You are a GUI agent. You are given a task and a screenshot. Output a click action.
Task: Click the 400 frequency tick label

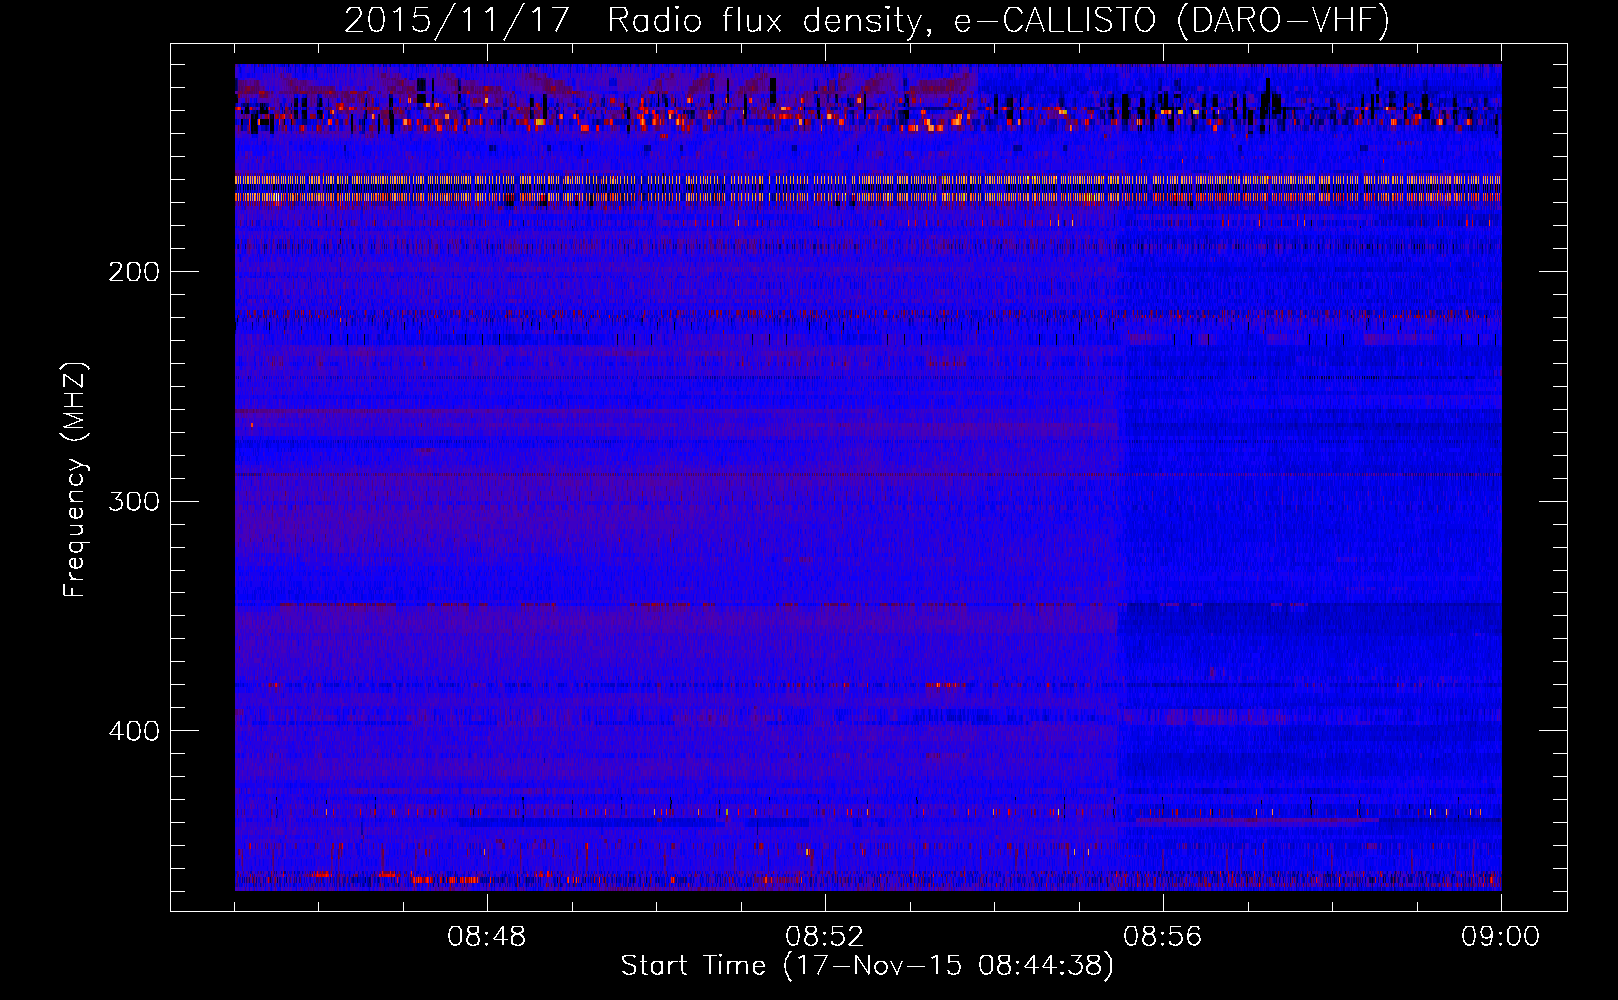(x=134, y=731)
